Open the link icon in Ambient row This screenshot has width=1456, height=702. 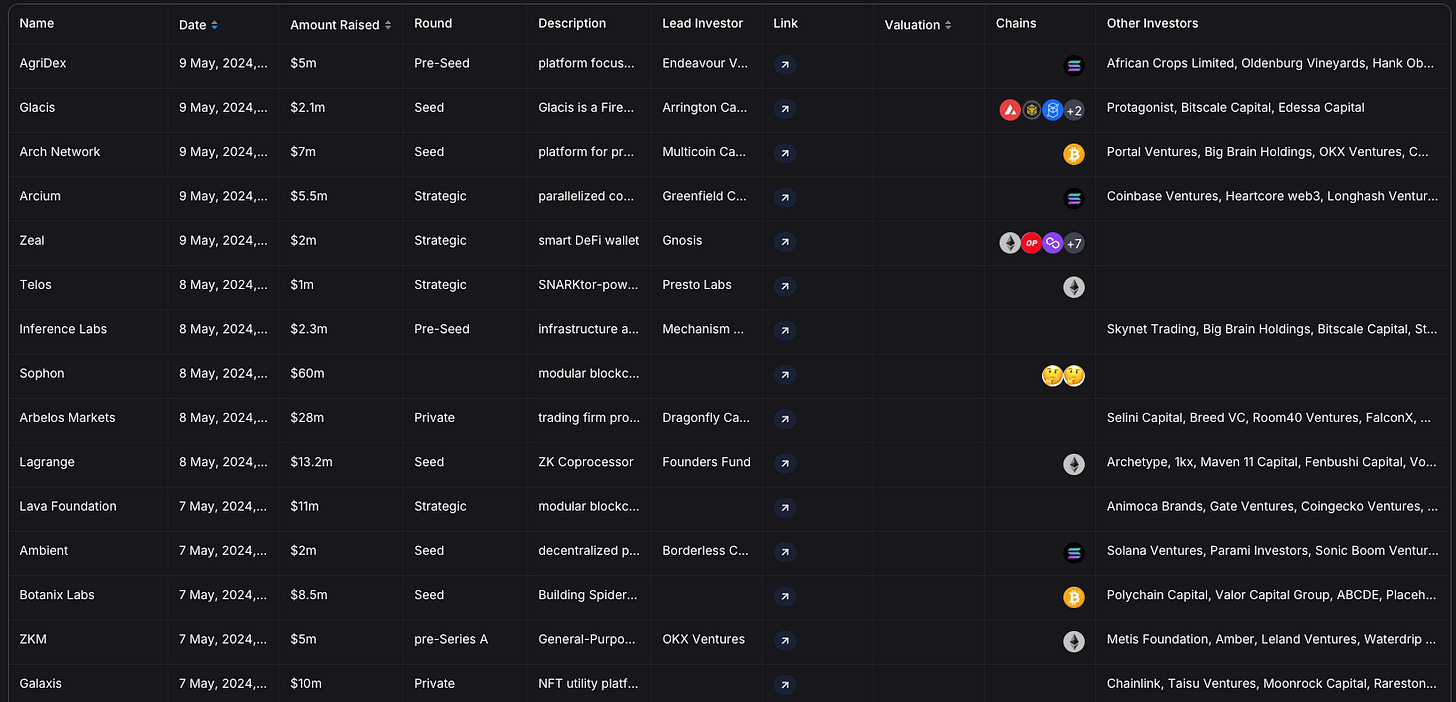coord(786,552)
